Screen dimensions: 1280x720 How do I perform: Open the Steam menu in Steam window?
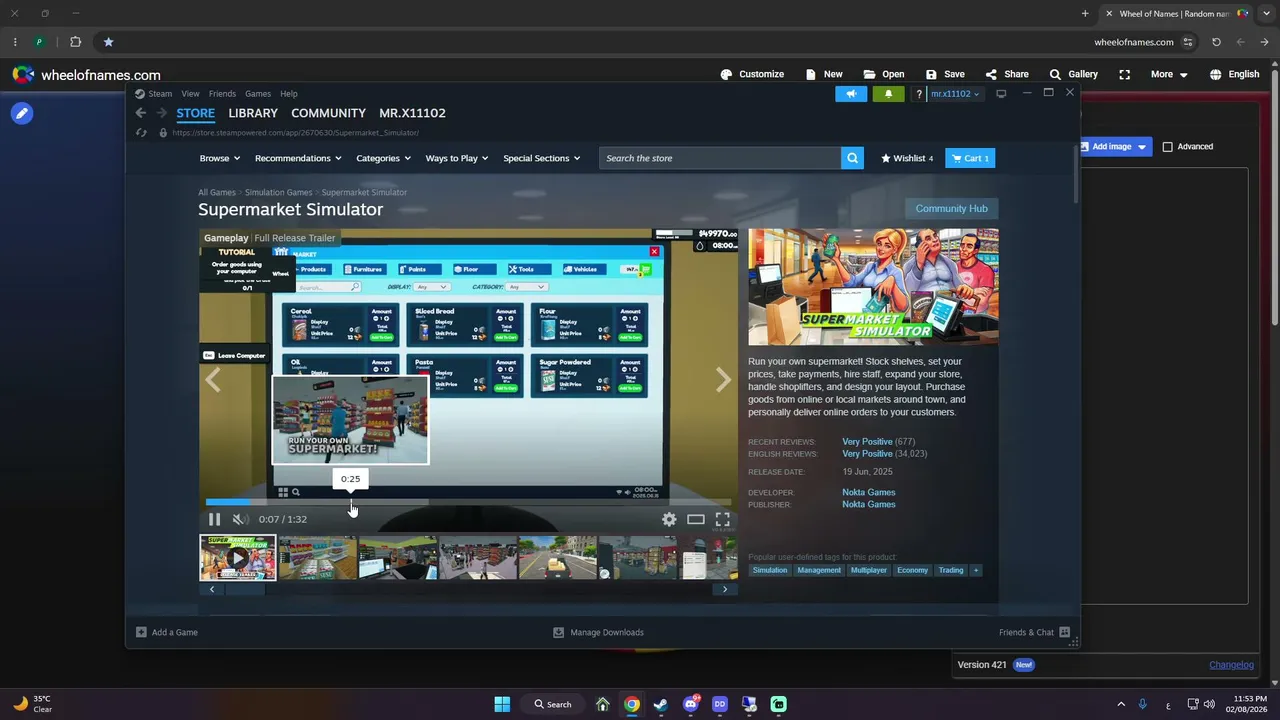click(160, 94)
